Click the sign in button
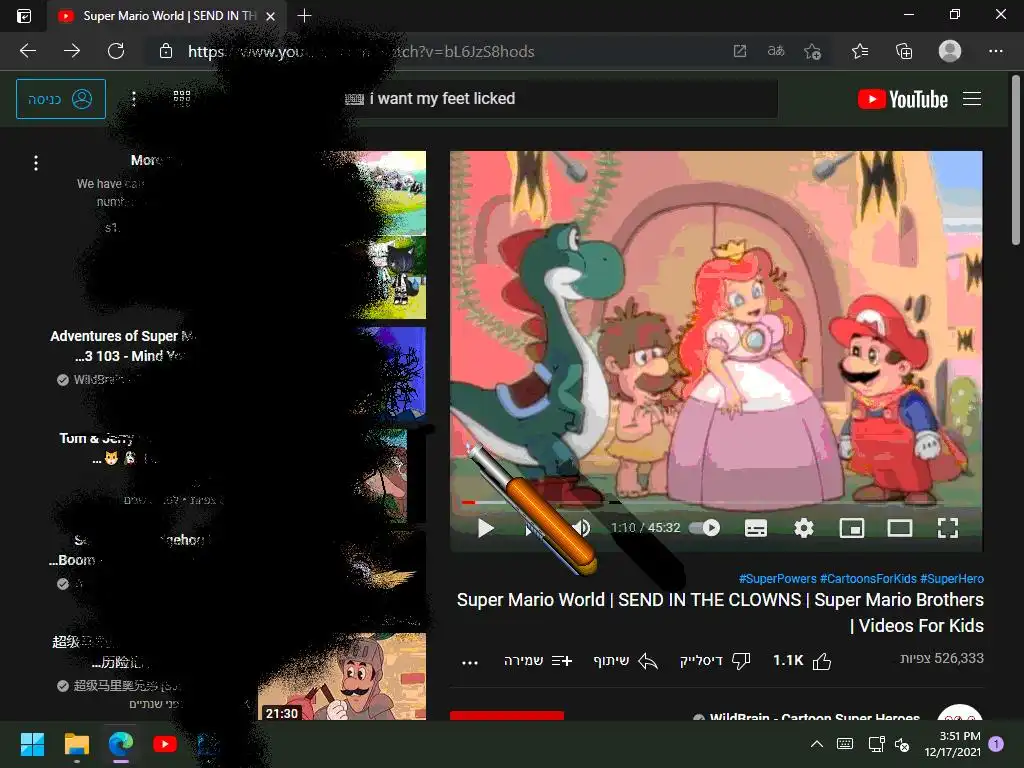The height and width of the screenshot is (768, 1024). (61, 99)
